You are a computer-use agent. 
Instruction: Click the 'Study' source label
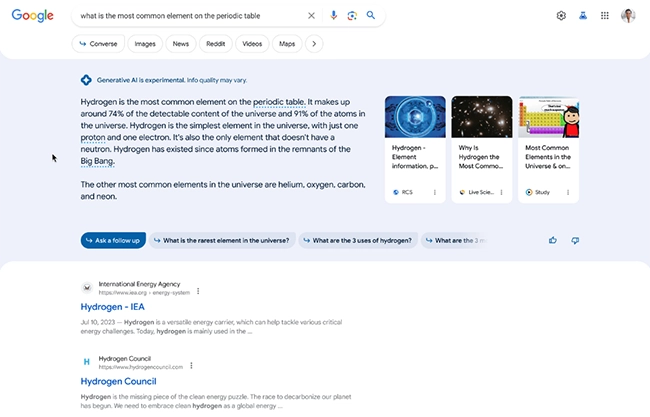[x=542, y=192]
